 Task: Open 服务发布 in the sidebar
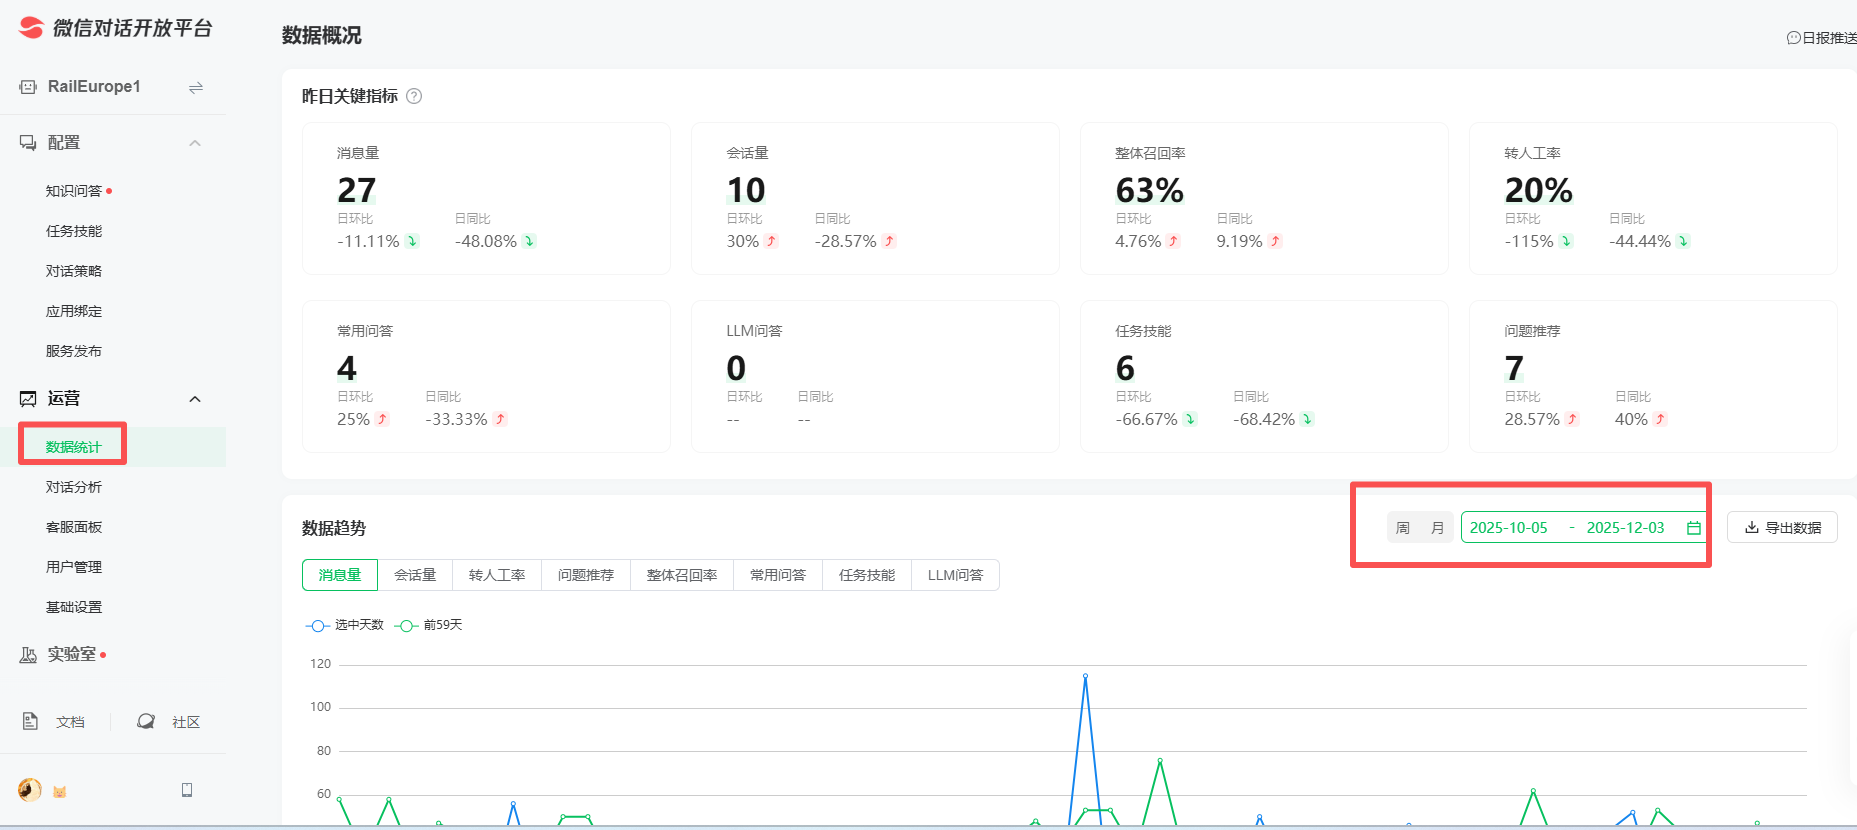pyautogui.click(x=74, y=351)
